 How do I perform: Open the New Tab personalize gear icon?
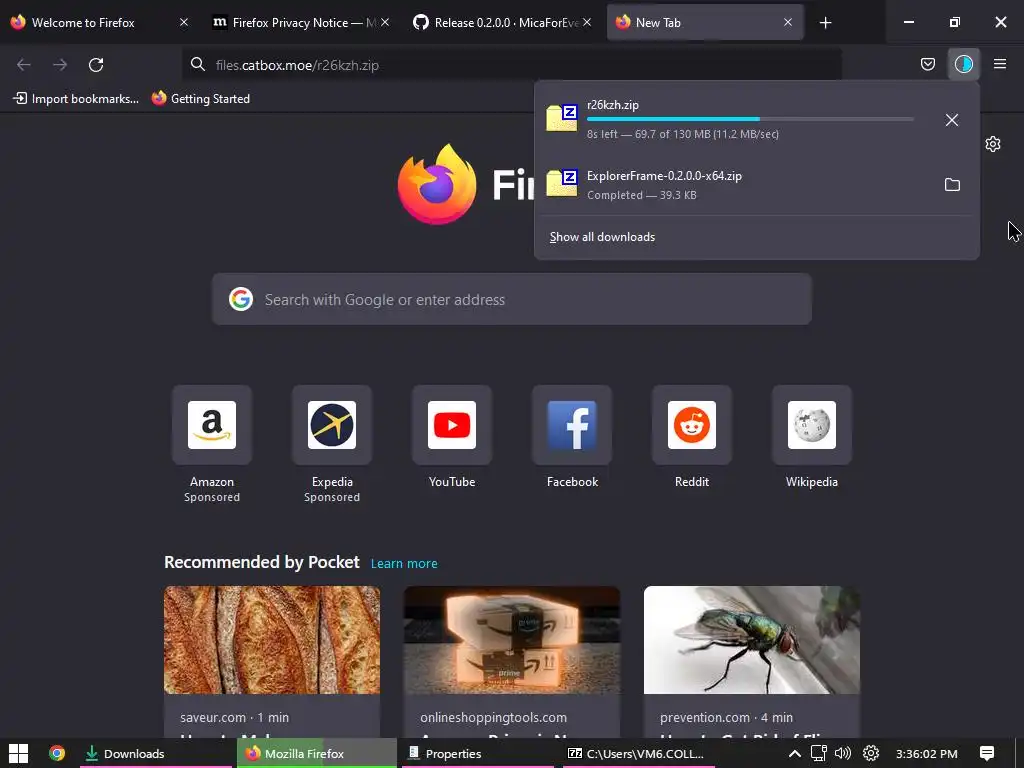click(x=993, y=144)
